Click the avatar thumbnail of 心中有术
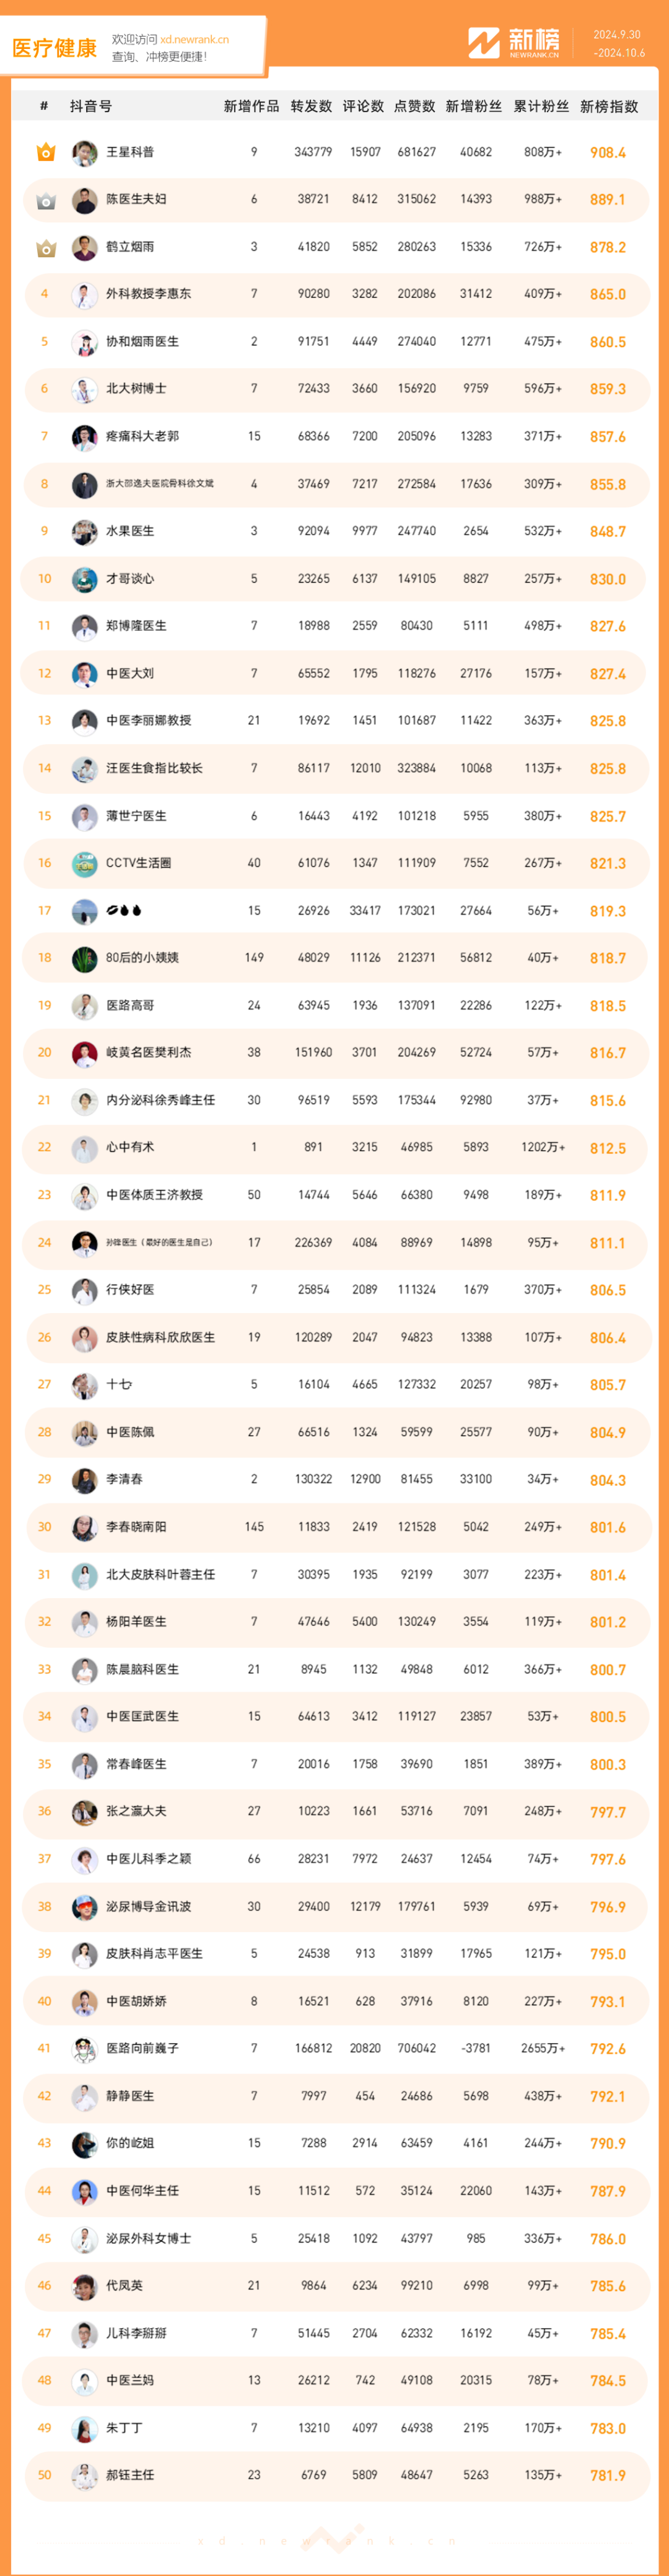Screen dimensions: 669x2576 point(84,1148)
